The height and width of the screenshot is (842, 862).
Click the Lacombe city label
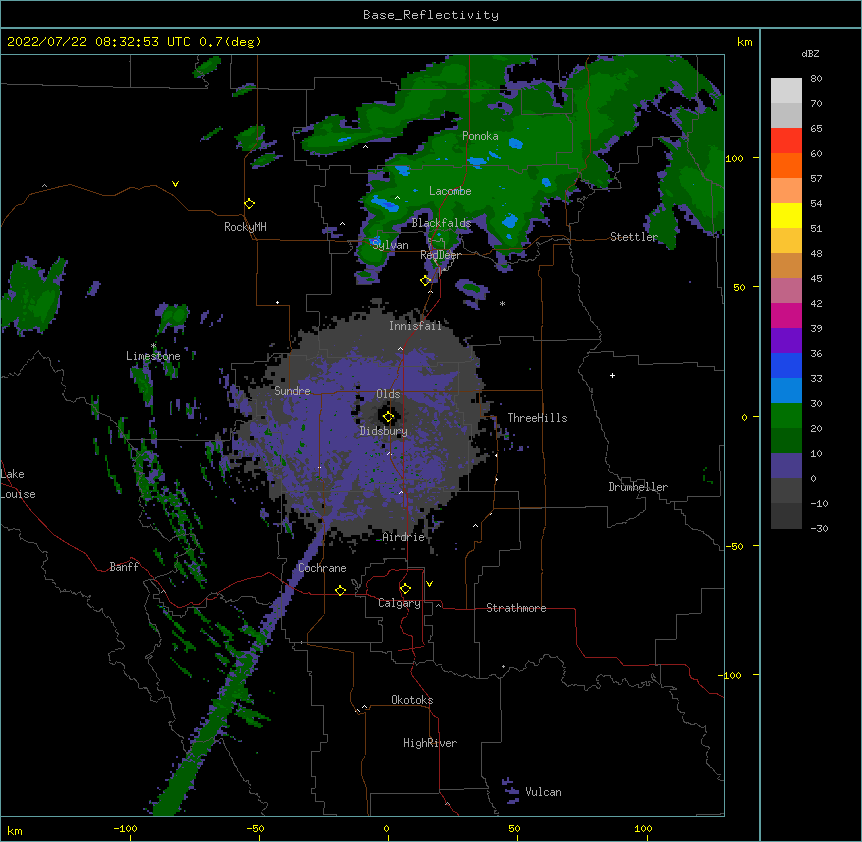450,191
